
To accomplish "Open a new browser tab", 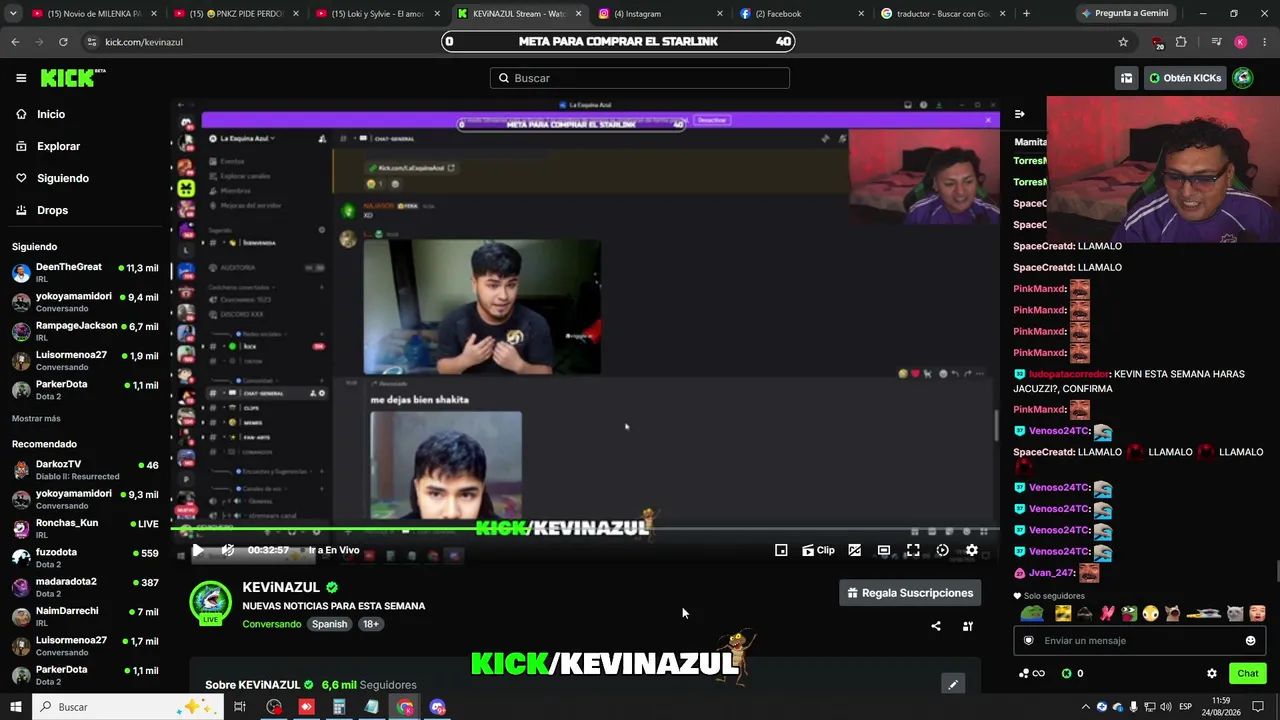I will coord(1026,14).
